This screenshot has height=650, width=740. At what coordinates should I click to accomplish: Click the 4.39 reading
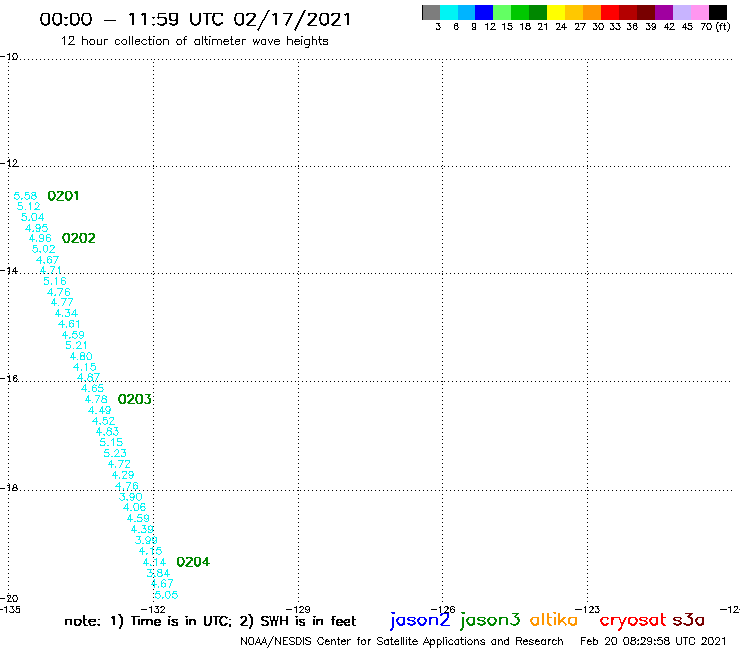click(142, 529)
